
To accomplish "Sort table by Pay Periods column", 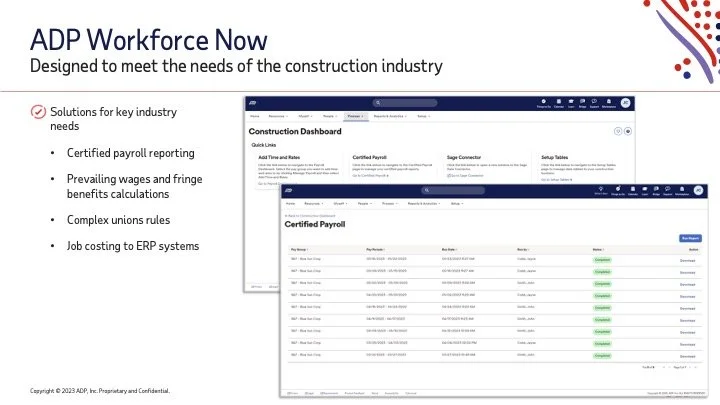I will tap(376, 250).
